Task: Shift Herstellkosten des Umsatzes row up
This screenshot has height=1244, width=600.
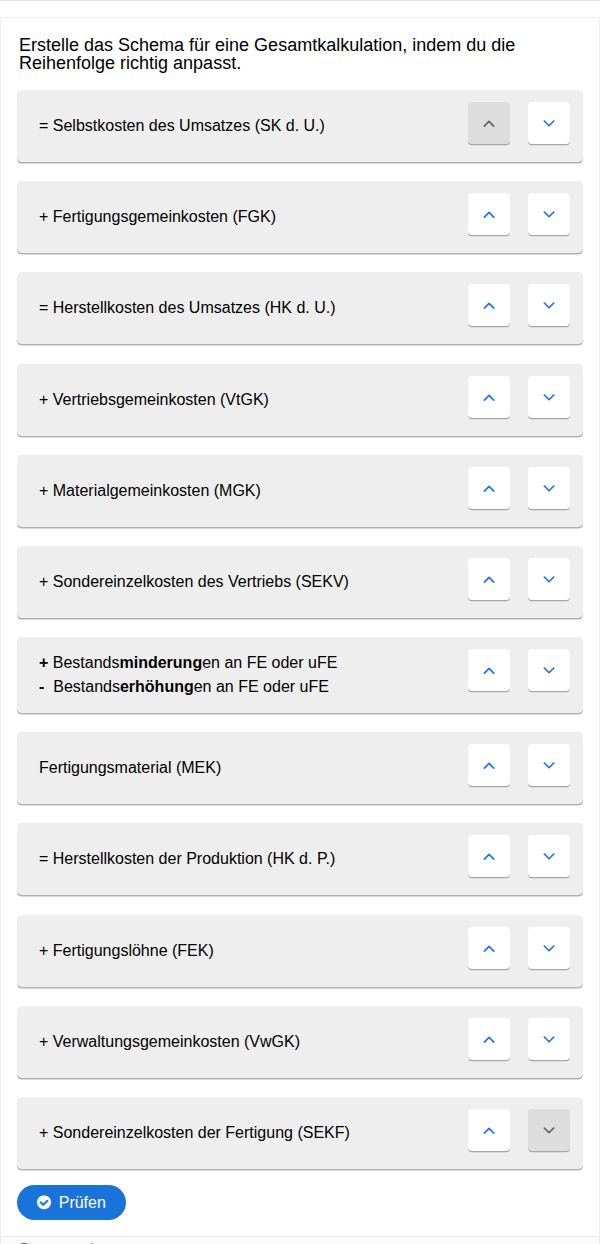Action: [489, 306]
